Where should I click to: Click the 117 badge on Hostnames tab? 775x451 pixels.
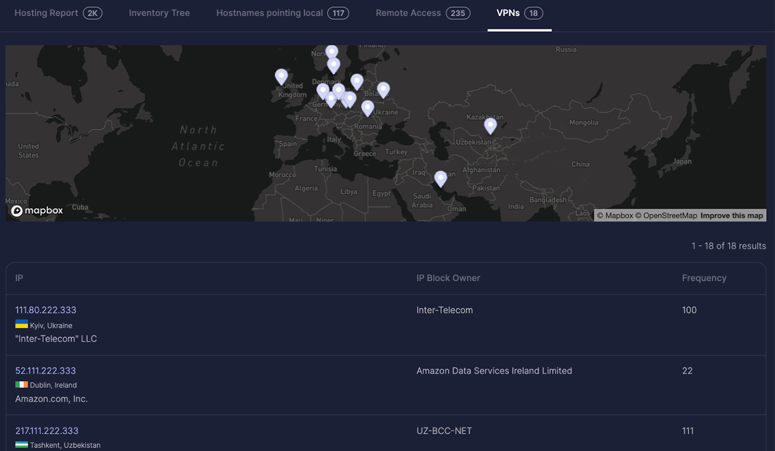338,13
